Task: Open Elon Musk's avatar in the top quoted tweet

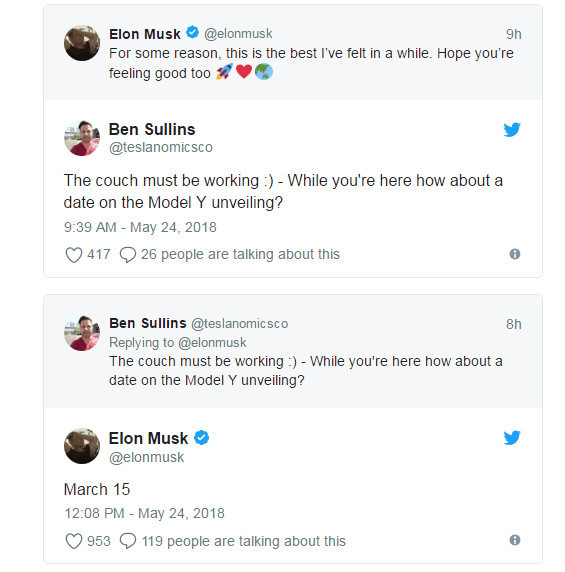Action: pyautogui.click(x=82, y=43)
